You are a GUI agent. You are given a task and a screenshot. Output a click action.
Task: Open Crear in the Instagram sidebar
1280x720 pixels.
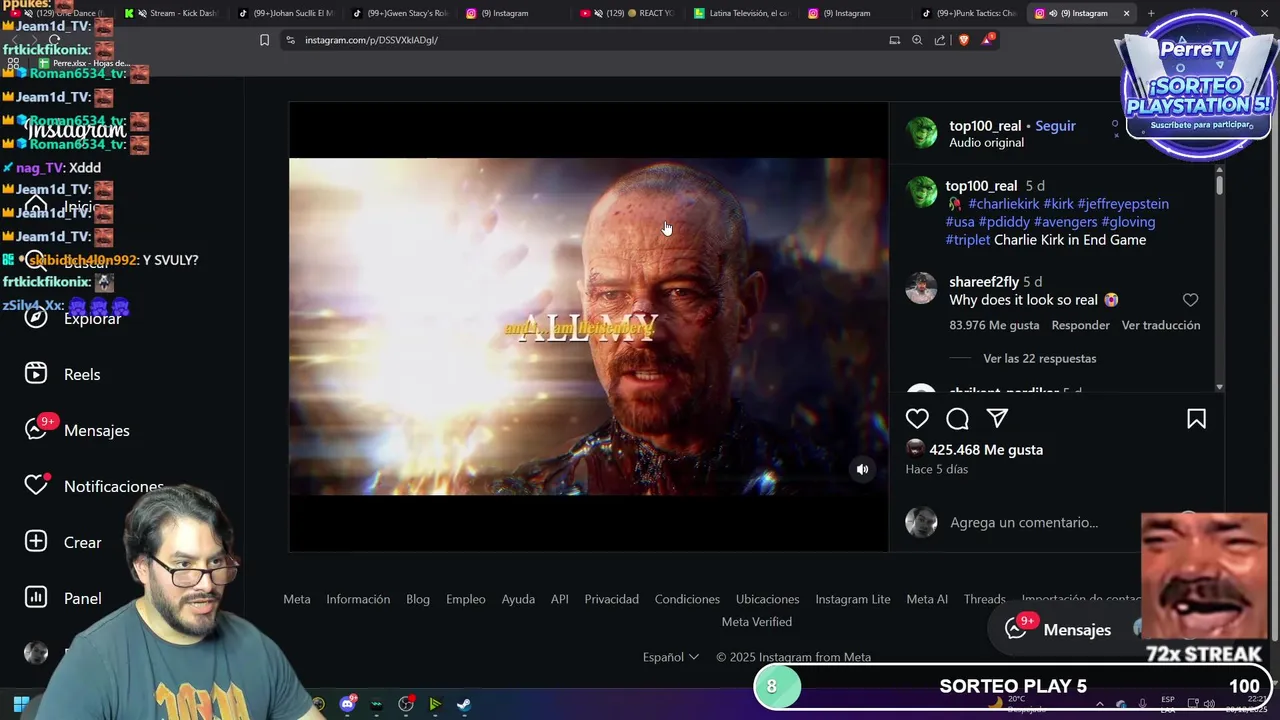[x=63, y=542]
